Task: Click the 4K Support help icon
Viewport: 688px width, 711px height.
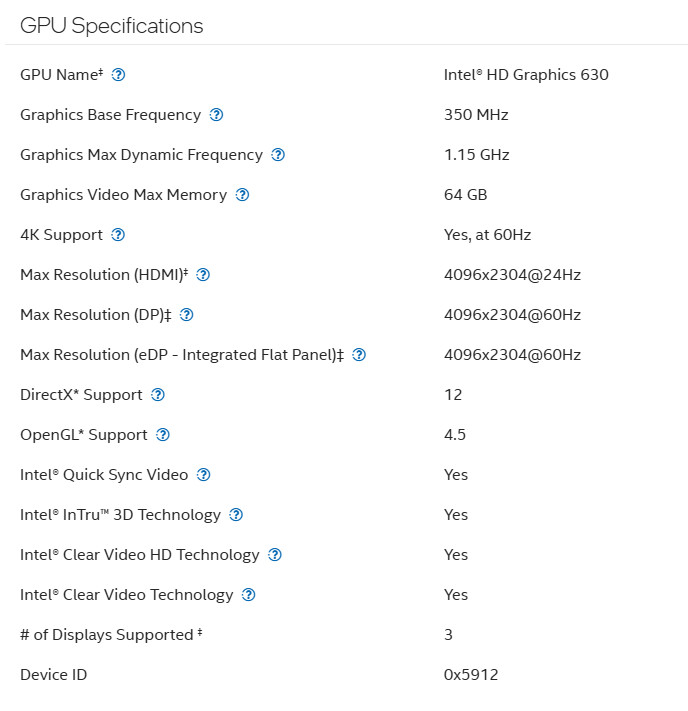Action: (x=118, y=235)
